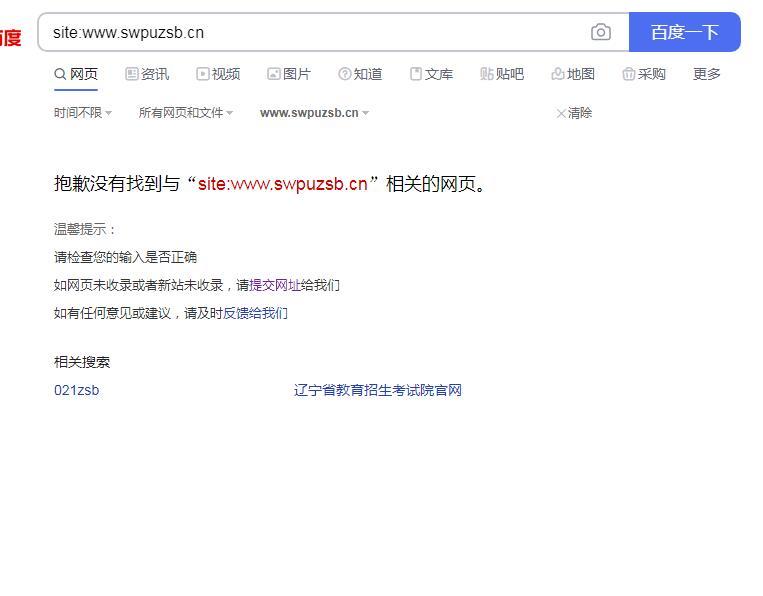Expand the 时间不限 time filter
The height and width of the screenshot is (596, 763).
point(83,113)
